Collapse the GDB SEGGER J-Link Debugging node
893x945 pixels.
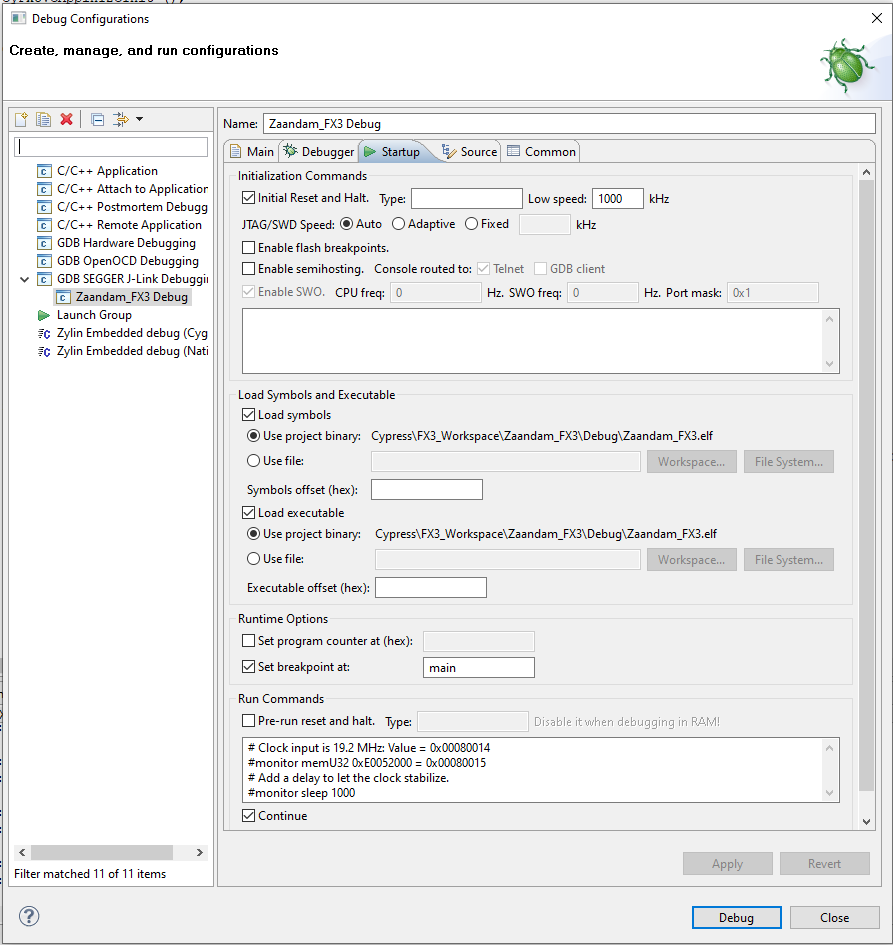click(23, 278)
